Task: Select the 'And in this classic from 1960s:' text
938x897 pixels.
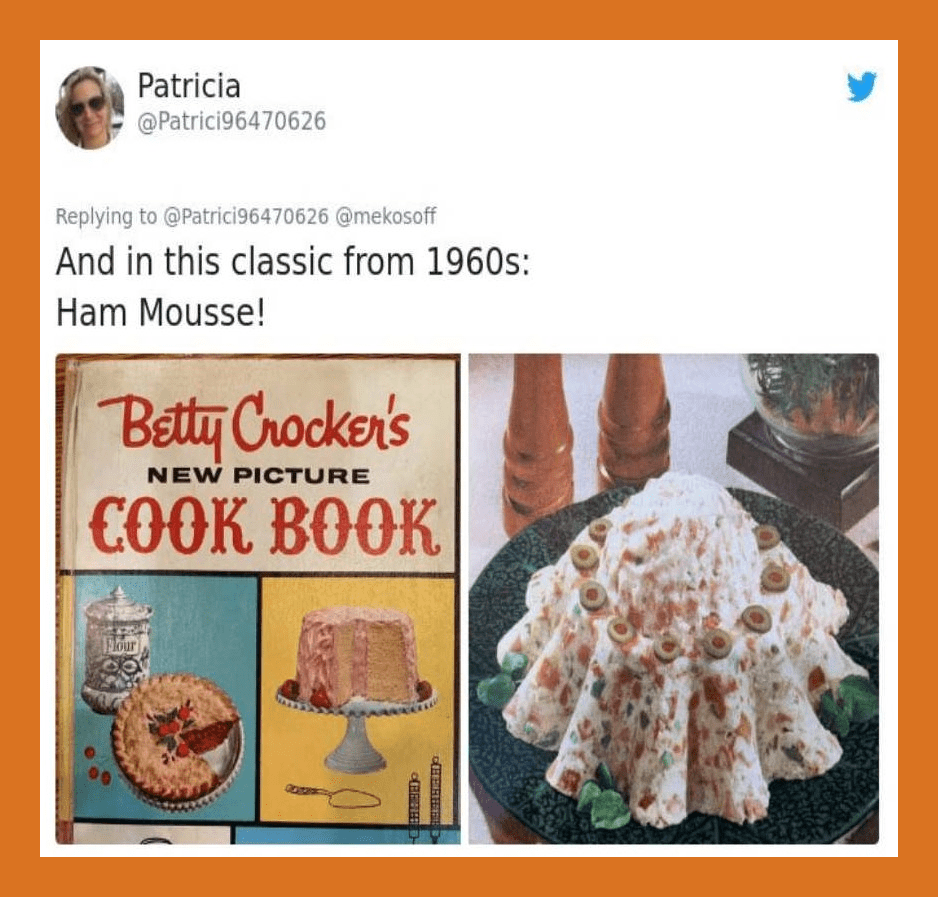Action: [293, 262]
